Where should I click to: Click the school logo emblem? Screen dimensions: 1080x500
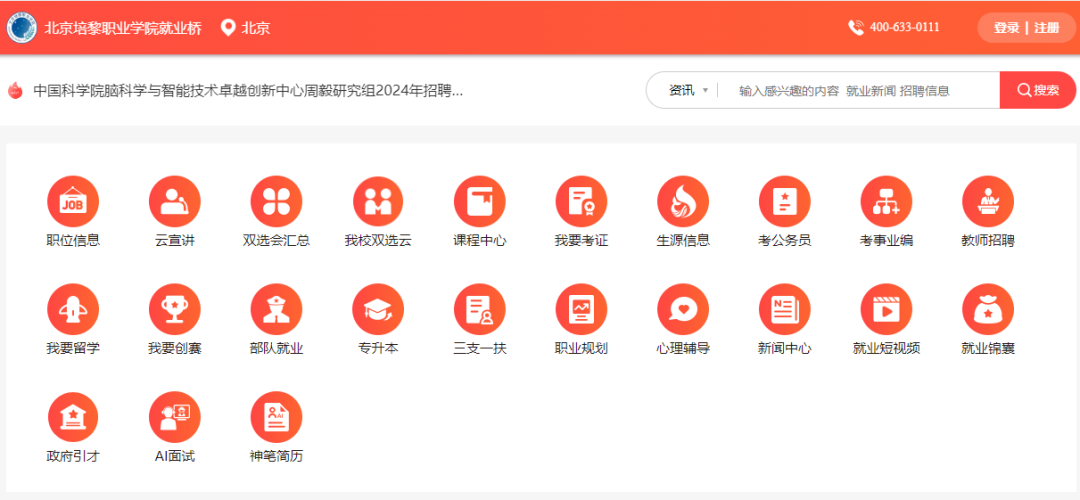pos(22,28)
